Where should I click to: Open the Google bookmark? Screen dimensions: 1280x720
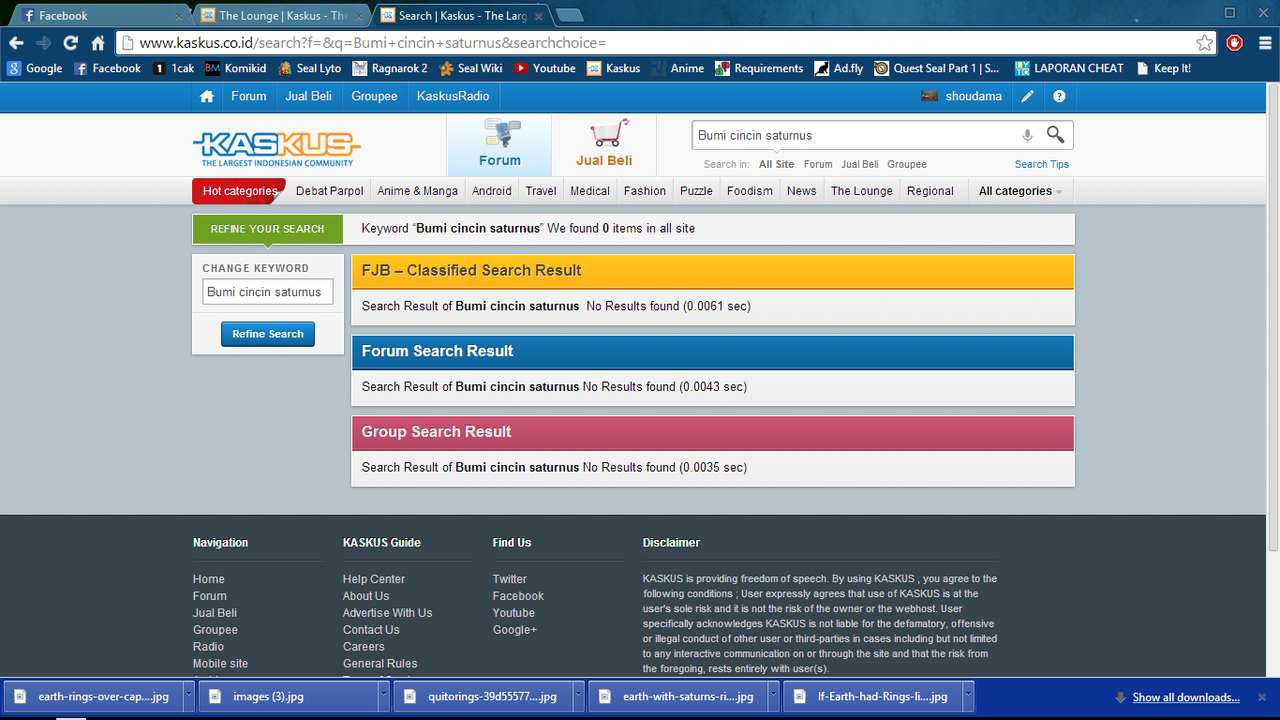[35, 68]
